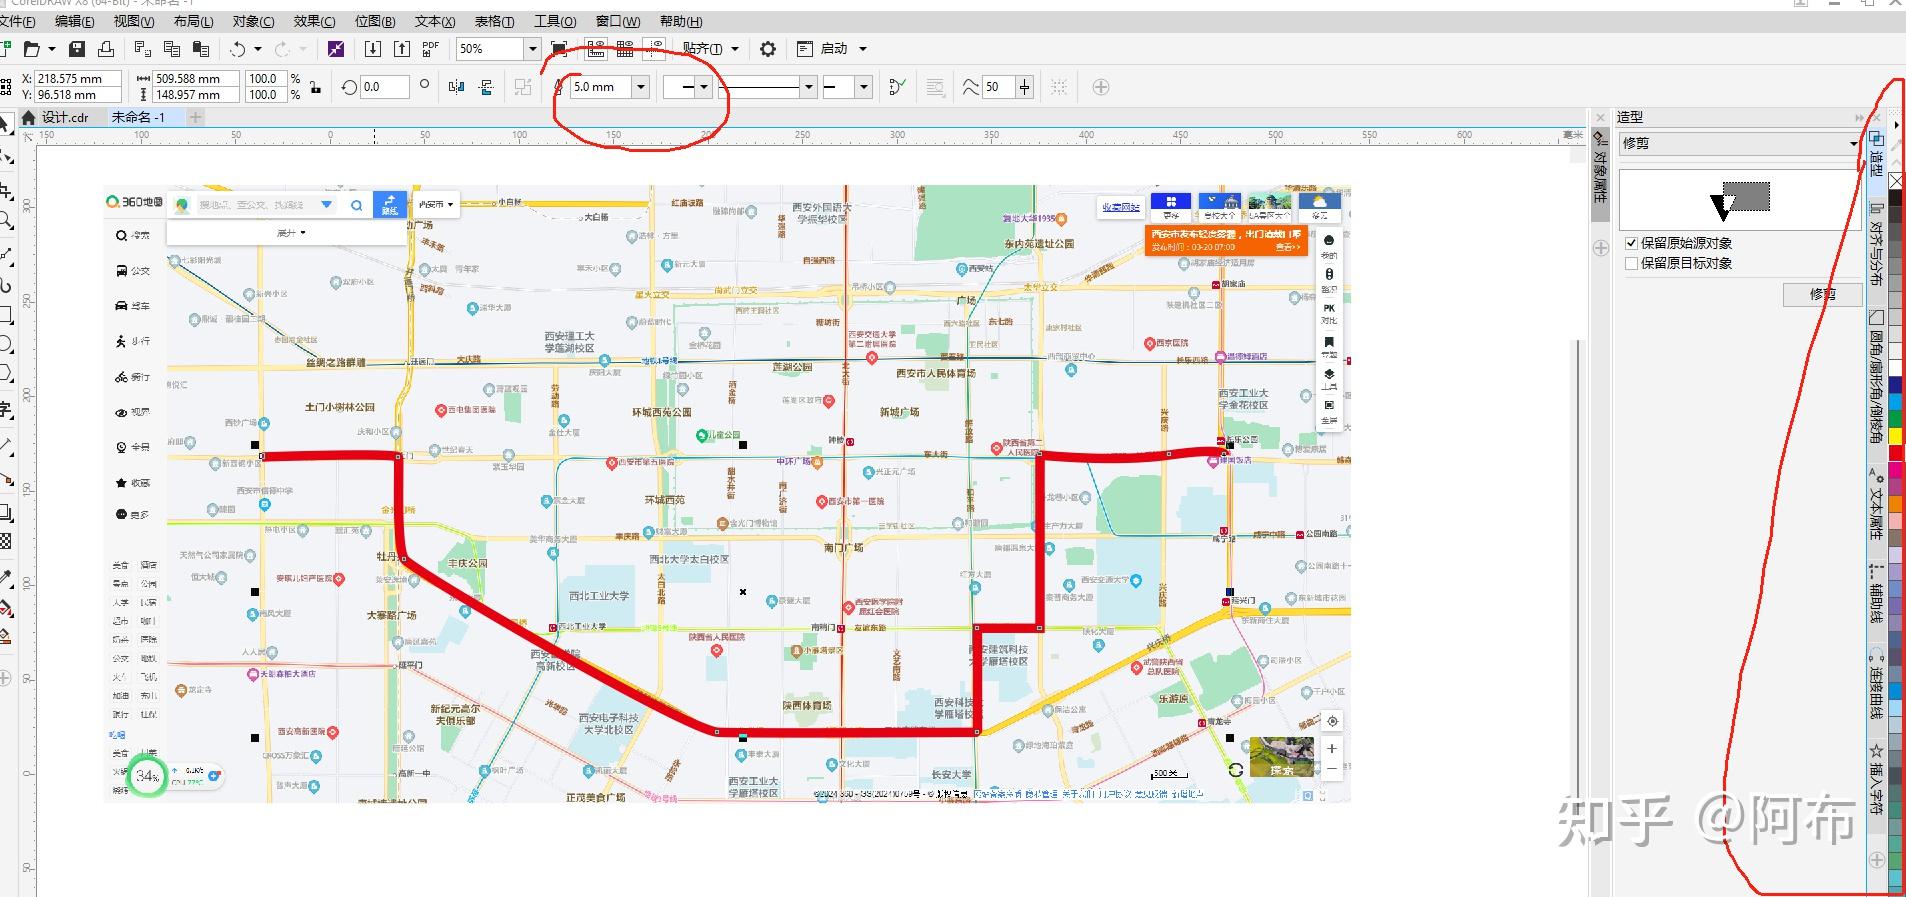The image size is (1906, 897).
Task: Click the Cut icon in toolbar
Action: click(x=142, y=49)
